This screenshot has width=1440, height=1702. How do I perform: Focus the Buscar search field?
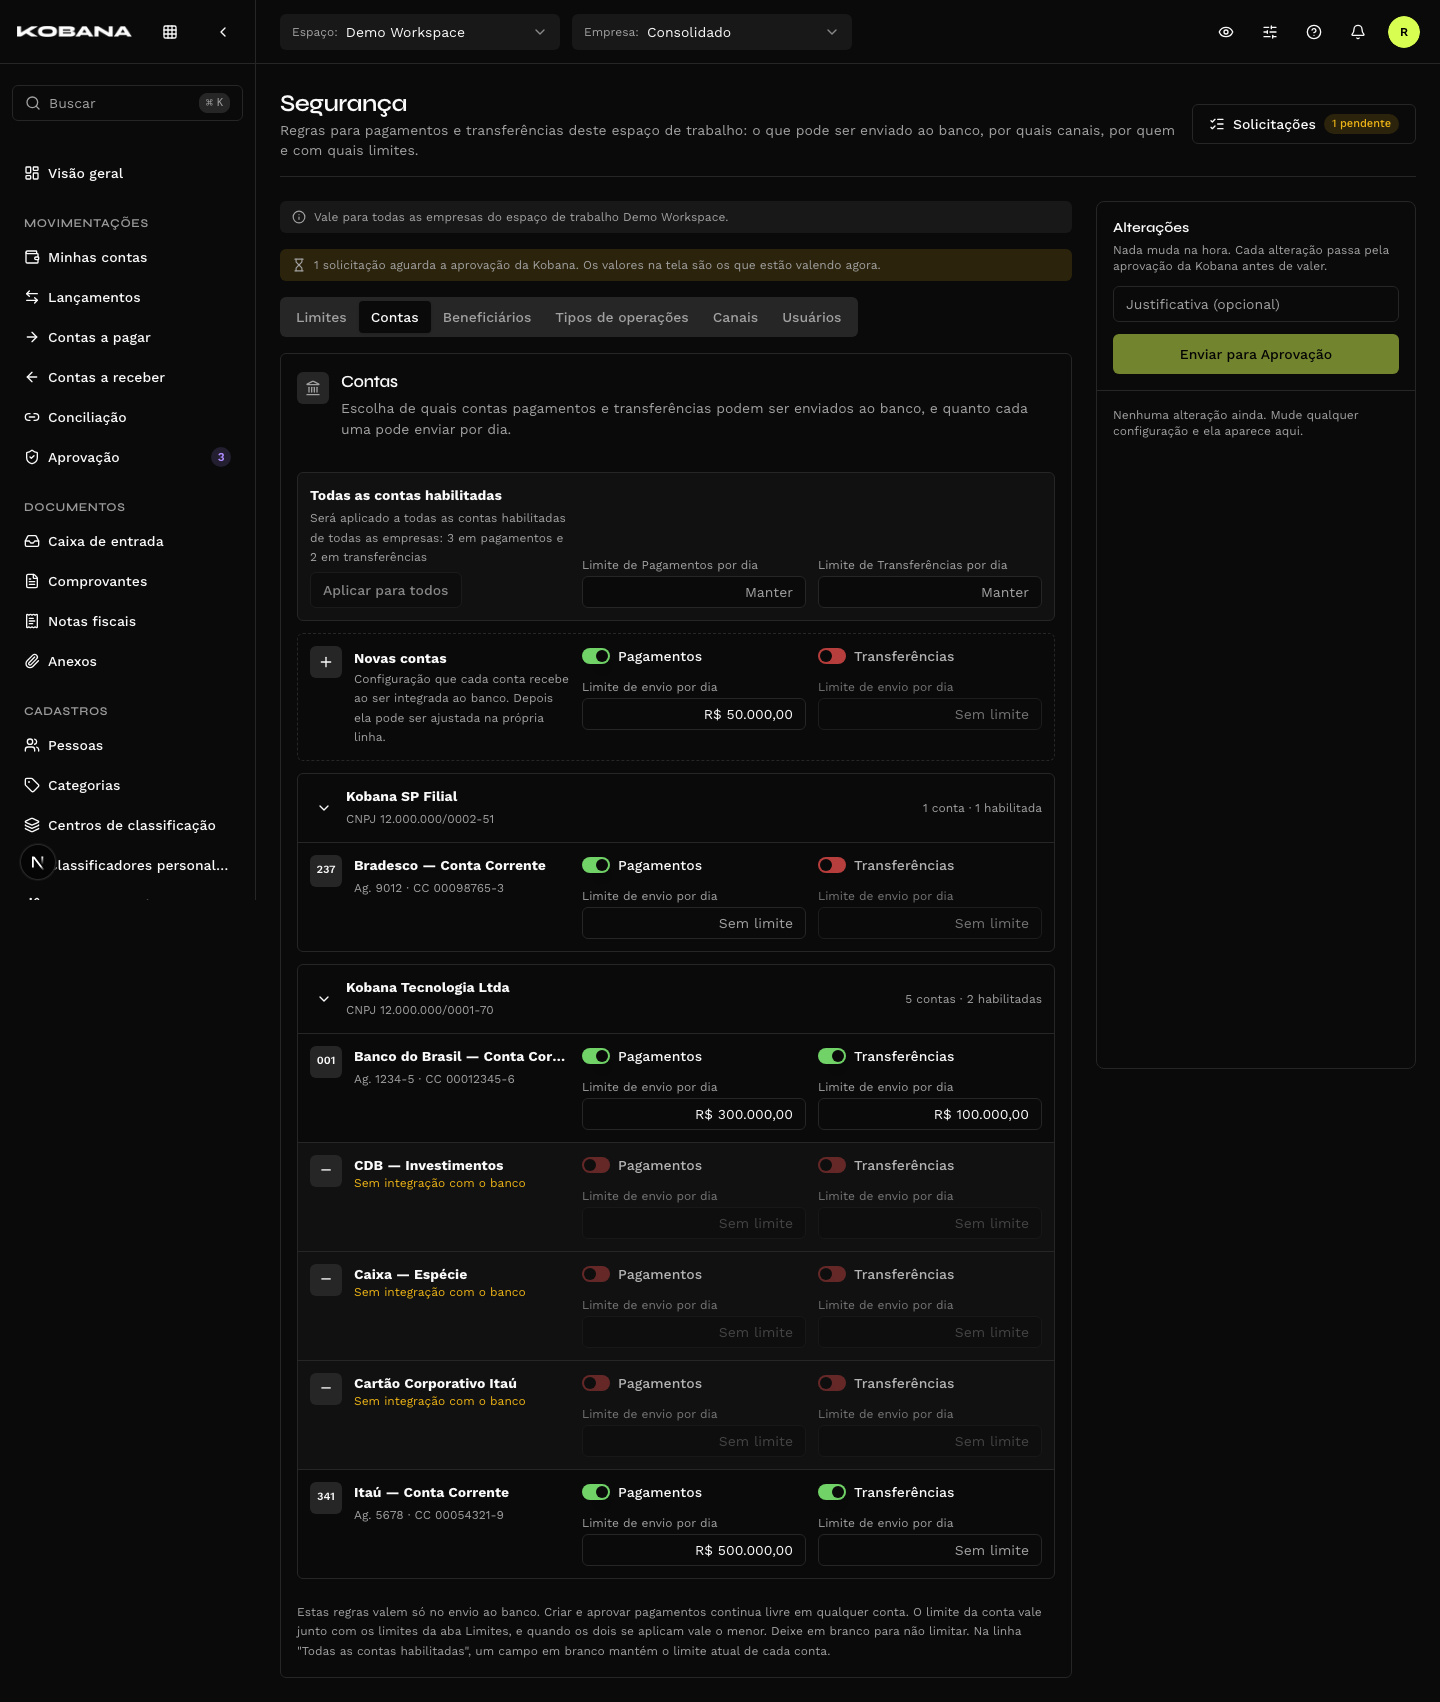(x=127, y=103)
